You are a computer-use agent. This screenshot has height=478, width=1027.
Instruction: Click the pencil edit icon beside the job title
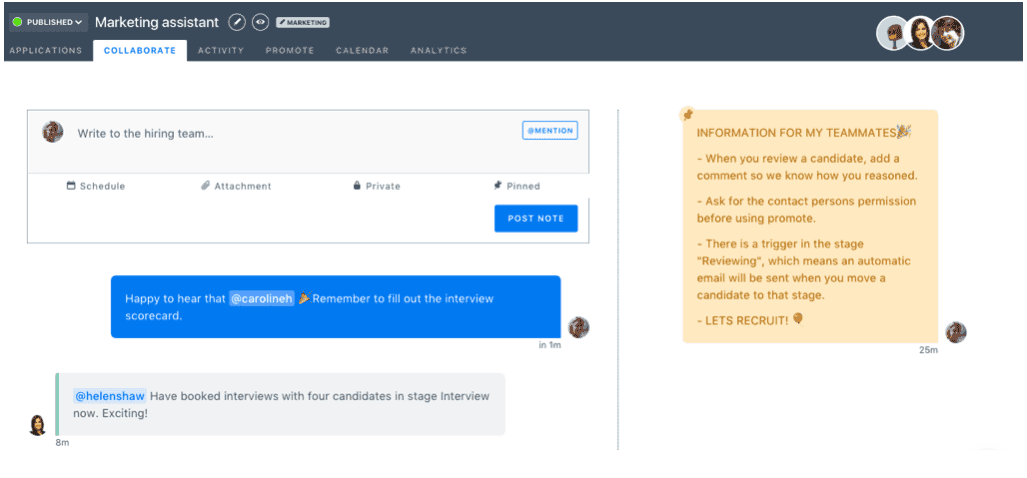point(236,22)
